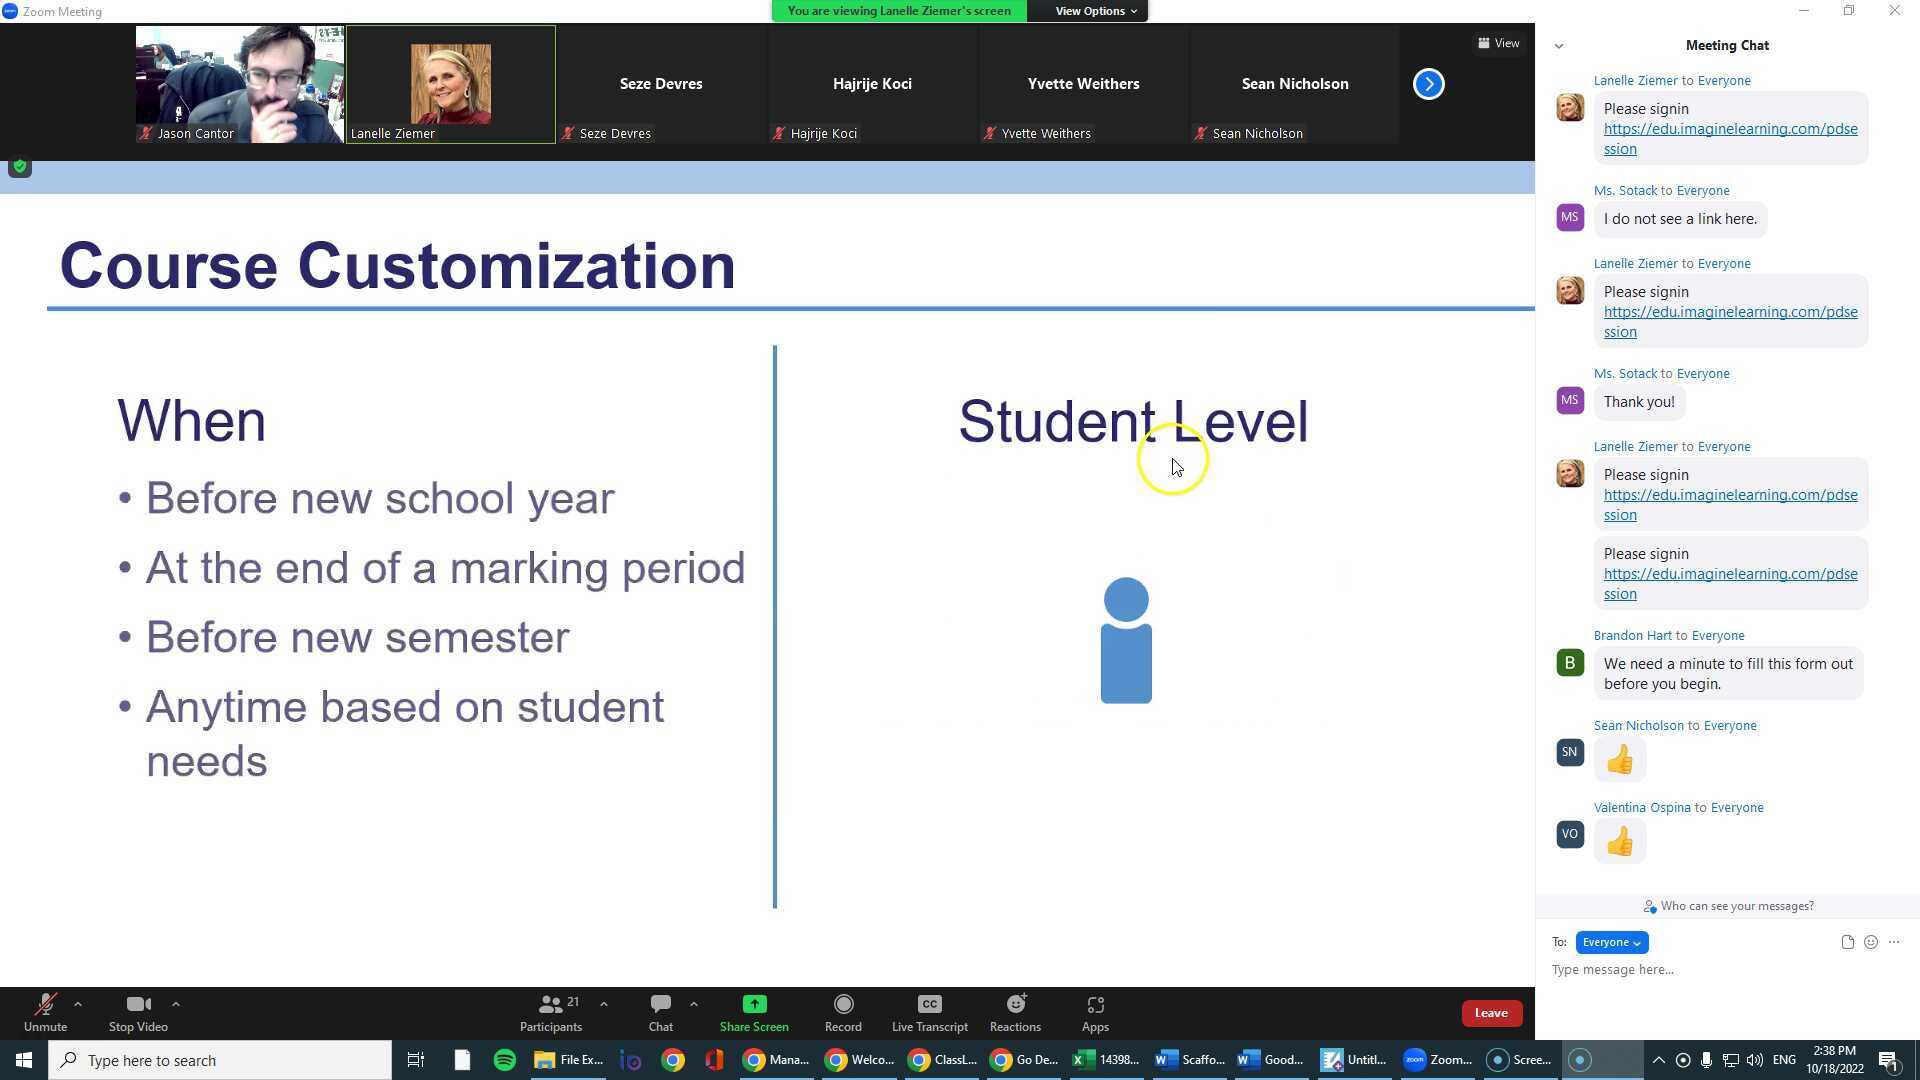Open the Everyone recipient dropdown
Screen dimensions: 1920x1080
pos(1611,942)
